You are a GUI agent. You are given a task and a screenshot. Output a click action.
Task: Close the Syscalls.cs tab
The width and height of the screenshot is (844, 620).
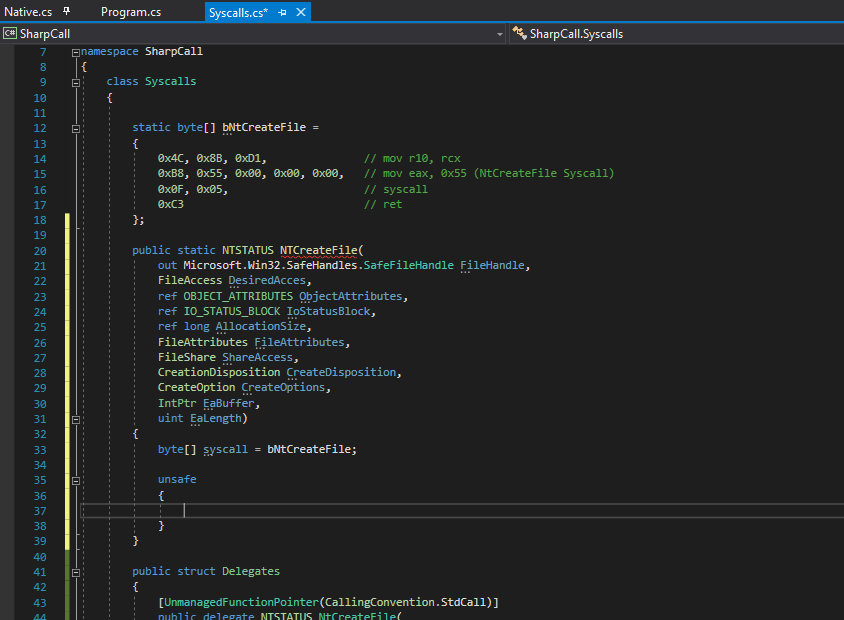pyautogui.click(x=301, y=12)
